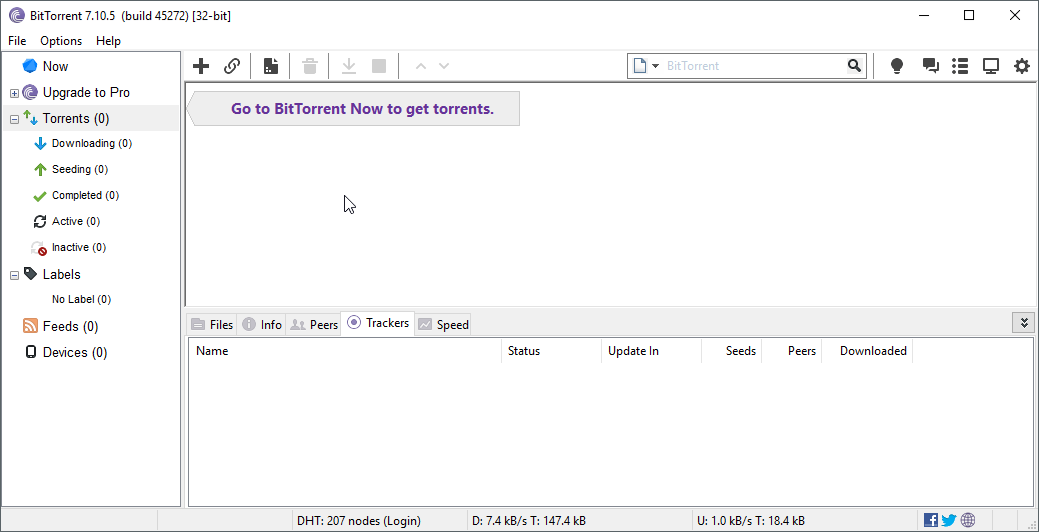Viewport: 1039px width, 532px height.
Task: Click Go to BitTorrent Now banner
Action: point(353,109)
